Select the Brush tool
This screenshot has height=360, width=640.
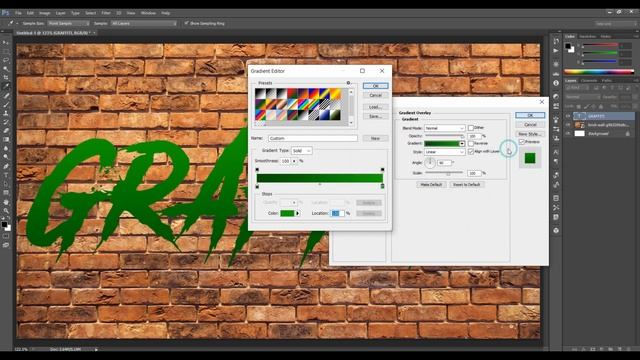click(x=6, y=104)
